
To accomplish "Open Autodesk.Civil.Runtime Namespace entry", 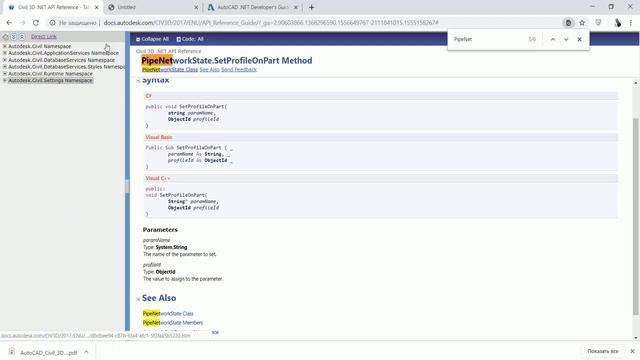I will coord(50,74).
